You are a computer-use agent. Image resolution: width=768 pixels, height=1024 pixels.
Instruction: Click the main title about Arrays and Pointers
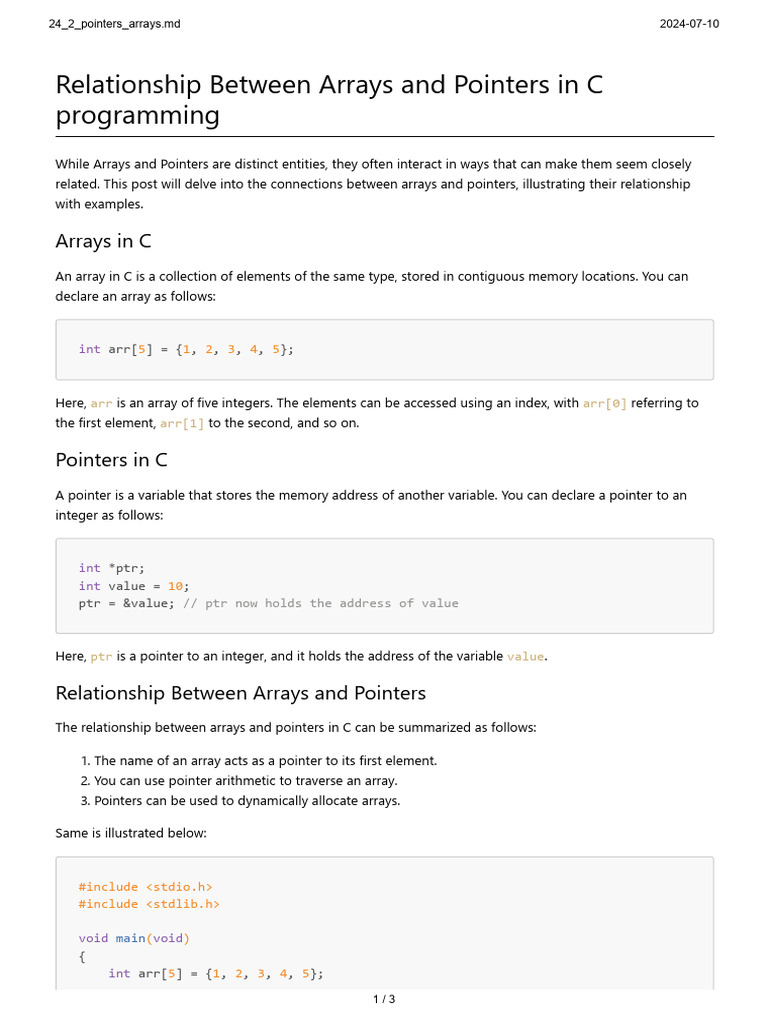point(329,100)
